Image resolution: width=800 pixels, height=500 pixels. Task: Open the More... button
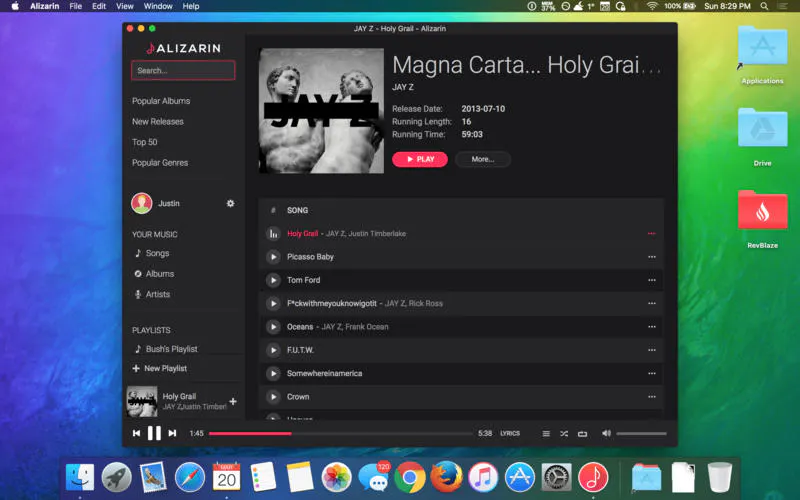[483, 159]
